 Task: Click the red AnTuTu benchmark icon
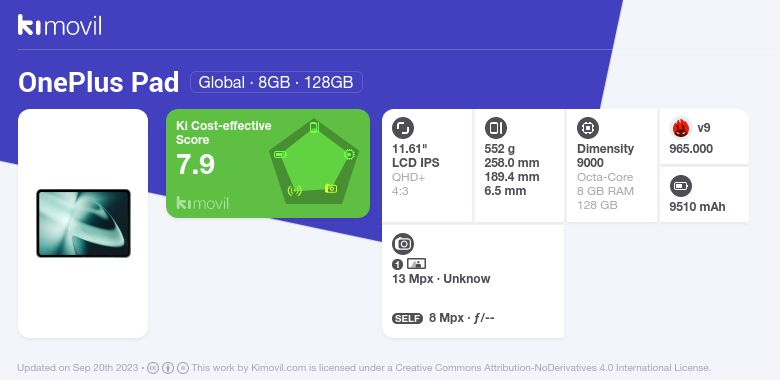click(681, 128)
